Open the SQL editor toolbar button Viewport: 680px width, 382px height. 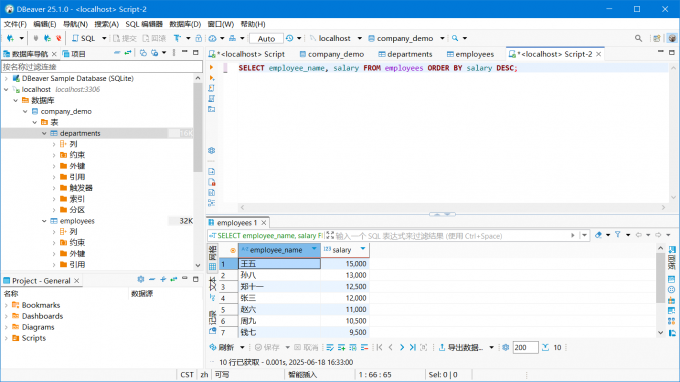(x=84, y=38)
